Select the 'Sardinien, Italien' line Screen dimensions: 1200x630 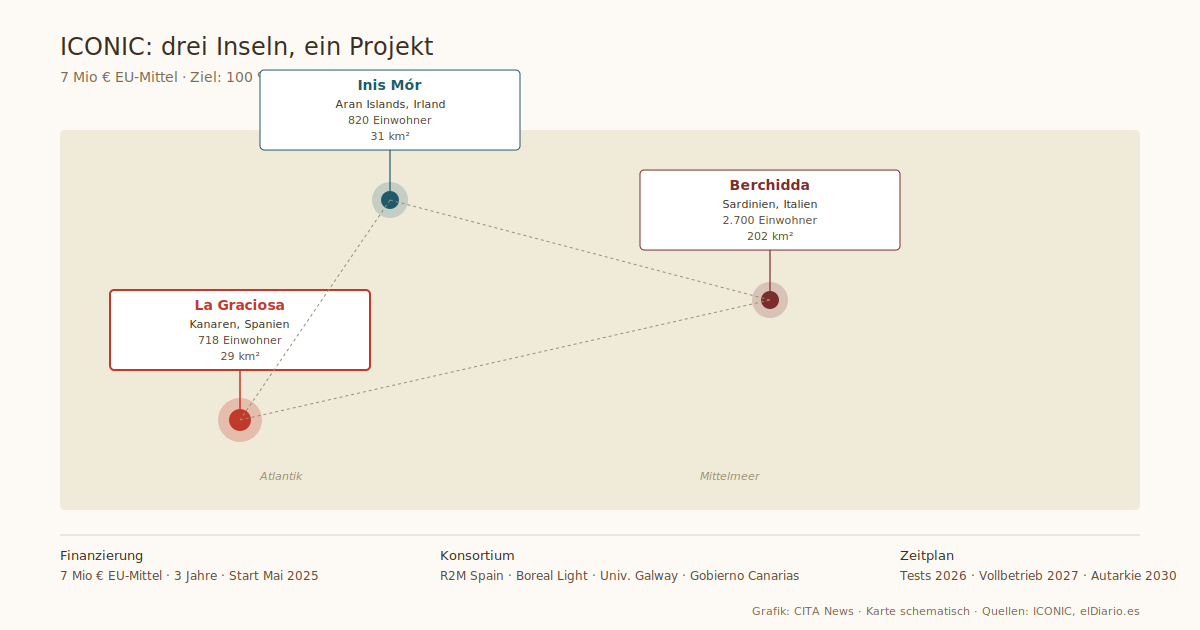point(770,204)
